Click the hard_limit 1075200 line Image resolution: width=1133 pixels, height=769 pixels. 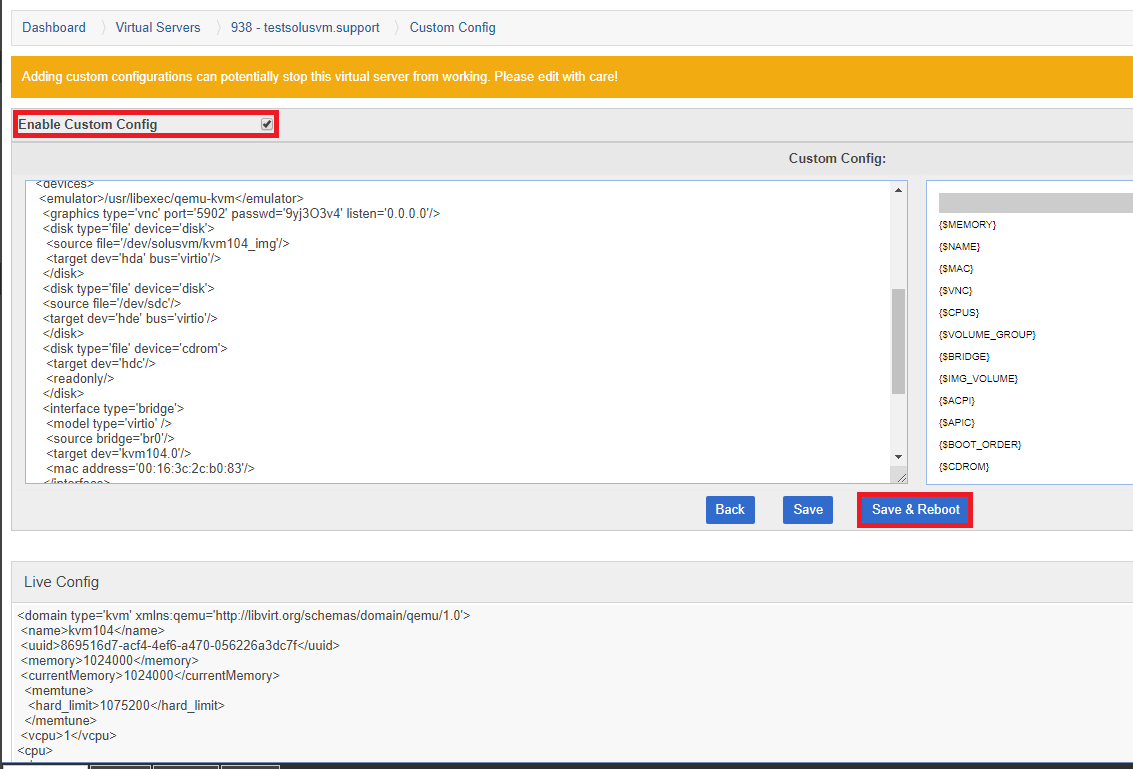pos(126,705)
